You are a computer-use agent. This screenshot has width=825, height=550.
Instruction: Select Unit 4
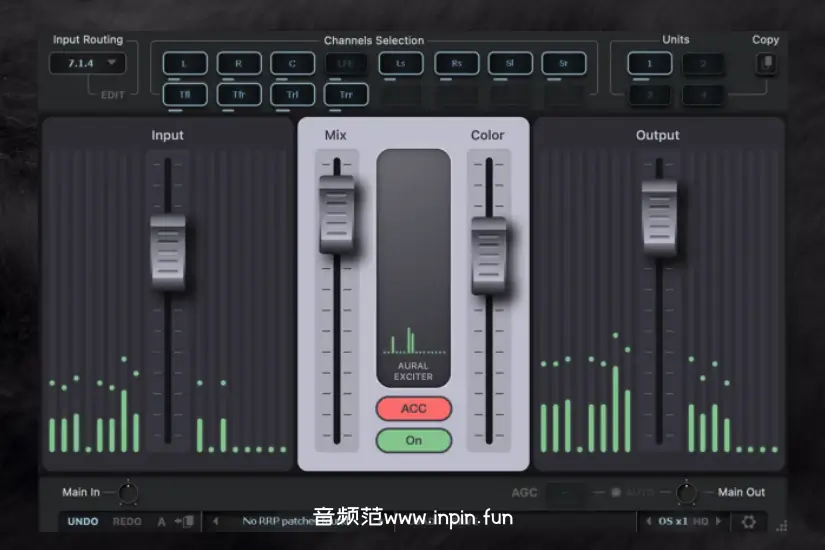coord(703,95)
